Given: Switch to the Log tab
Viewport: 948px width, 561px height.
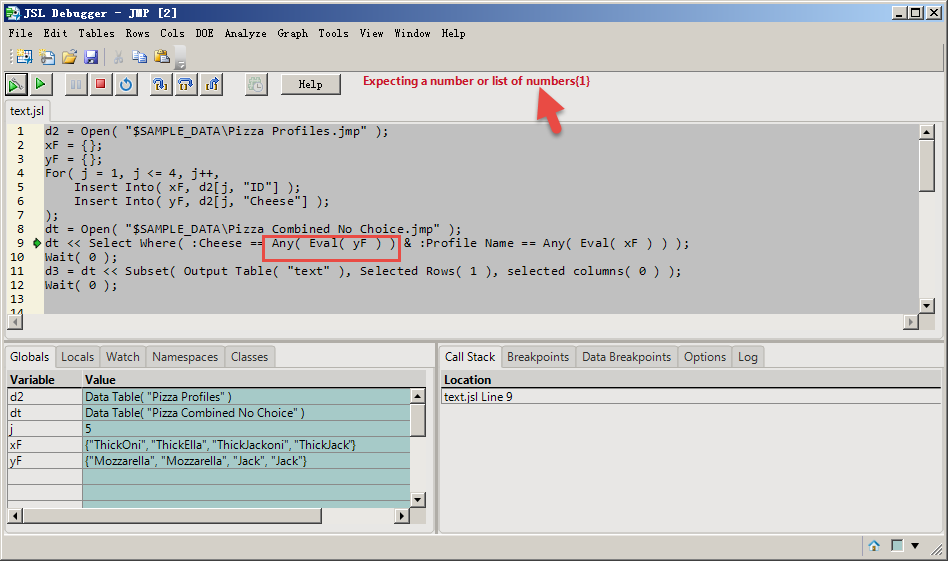Looking at the screenshot, I should point(747,357).
